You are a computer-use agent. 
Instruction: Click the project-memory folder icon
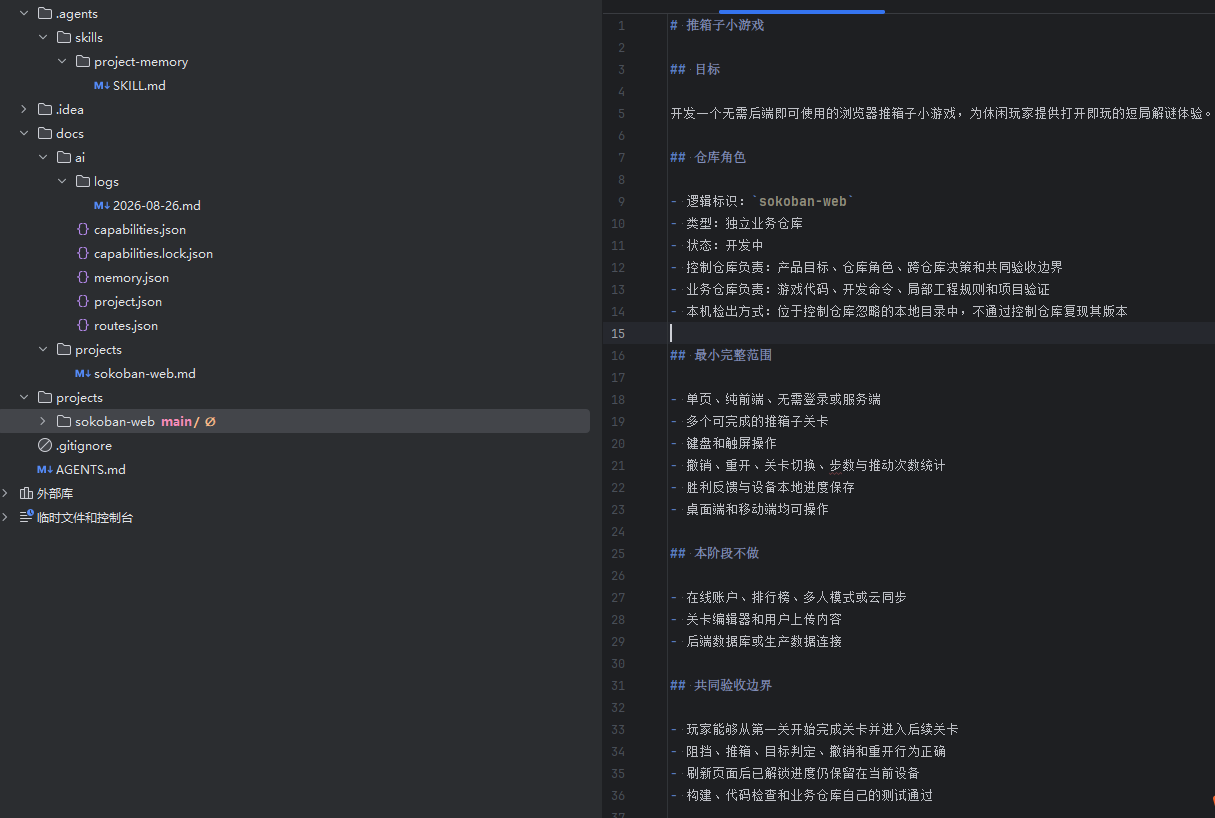(x=83, y=61)
